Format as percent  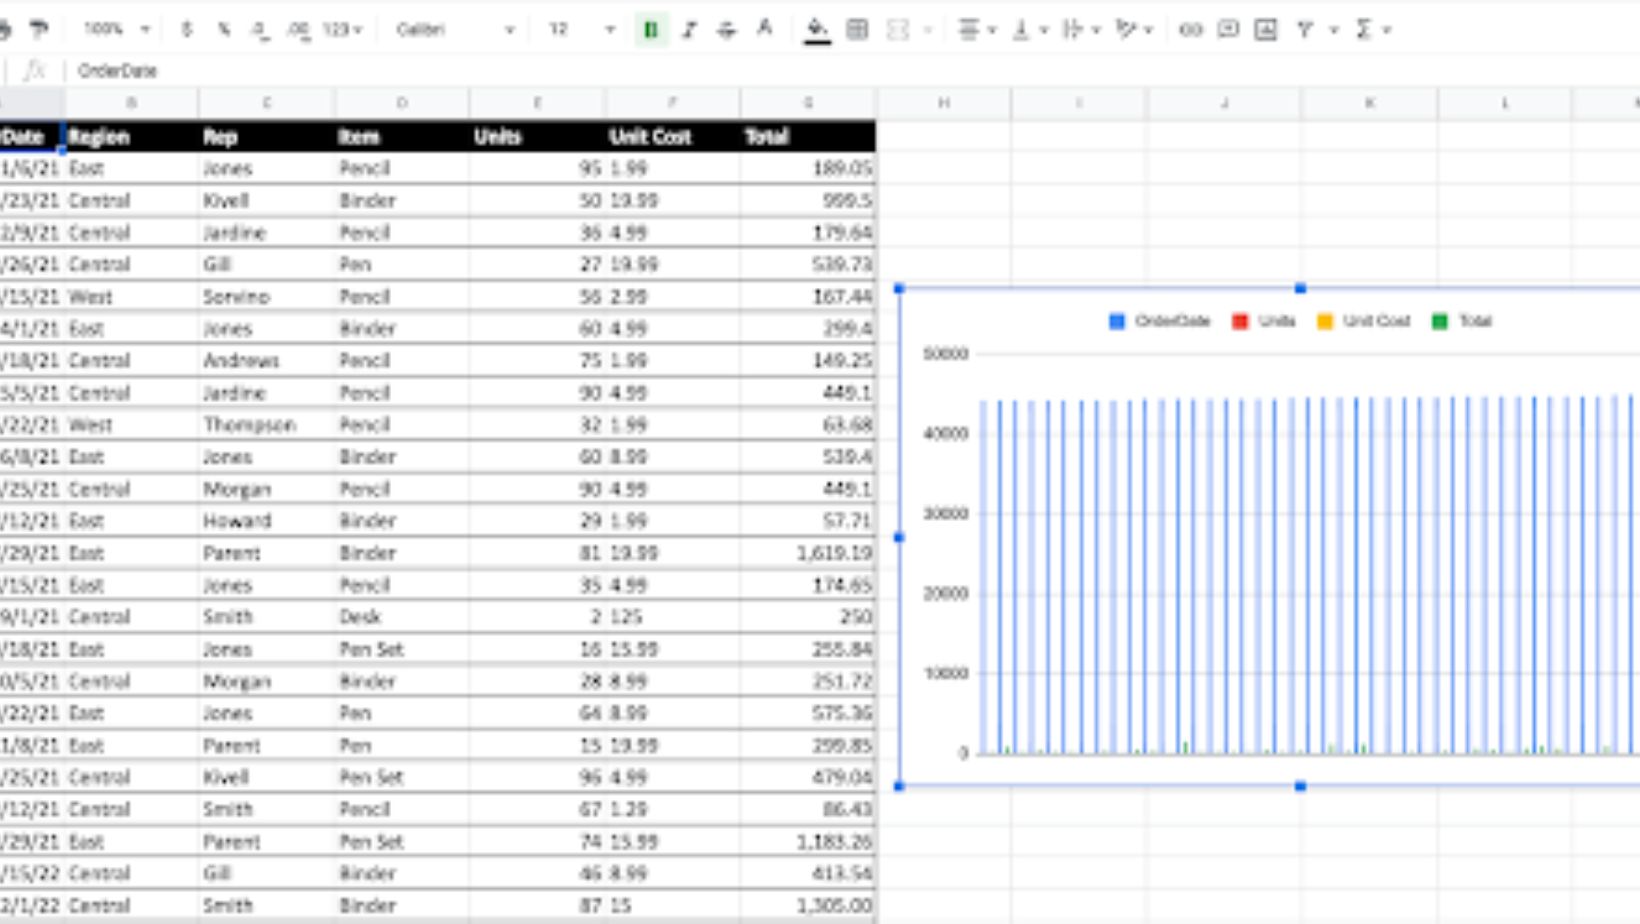[x=223, y=30]
